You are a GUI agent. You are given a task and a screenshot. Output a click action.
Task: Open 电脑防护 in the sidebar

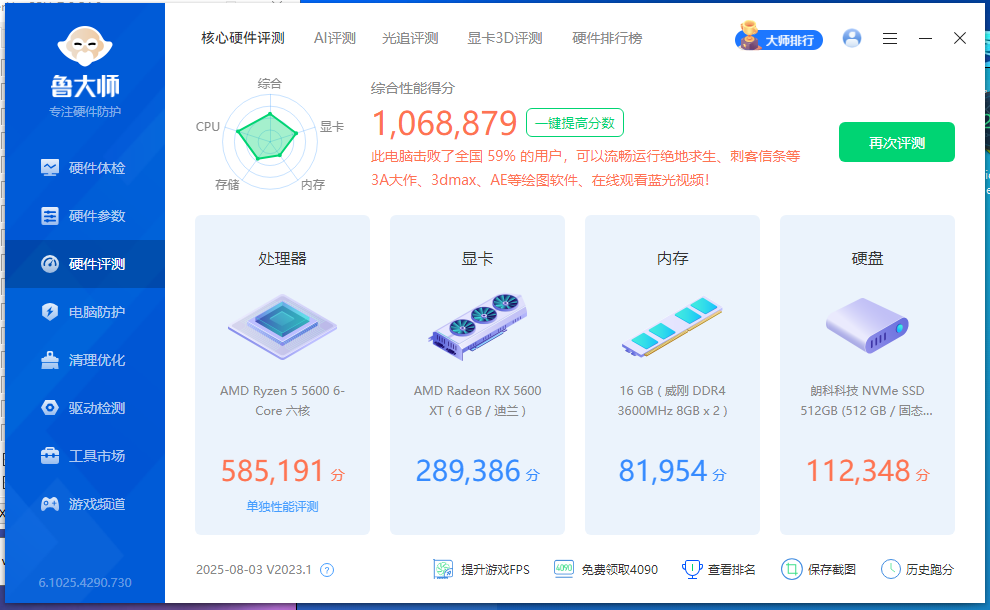tap(83, 312)
